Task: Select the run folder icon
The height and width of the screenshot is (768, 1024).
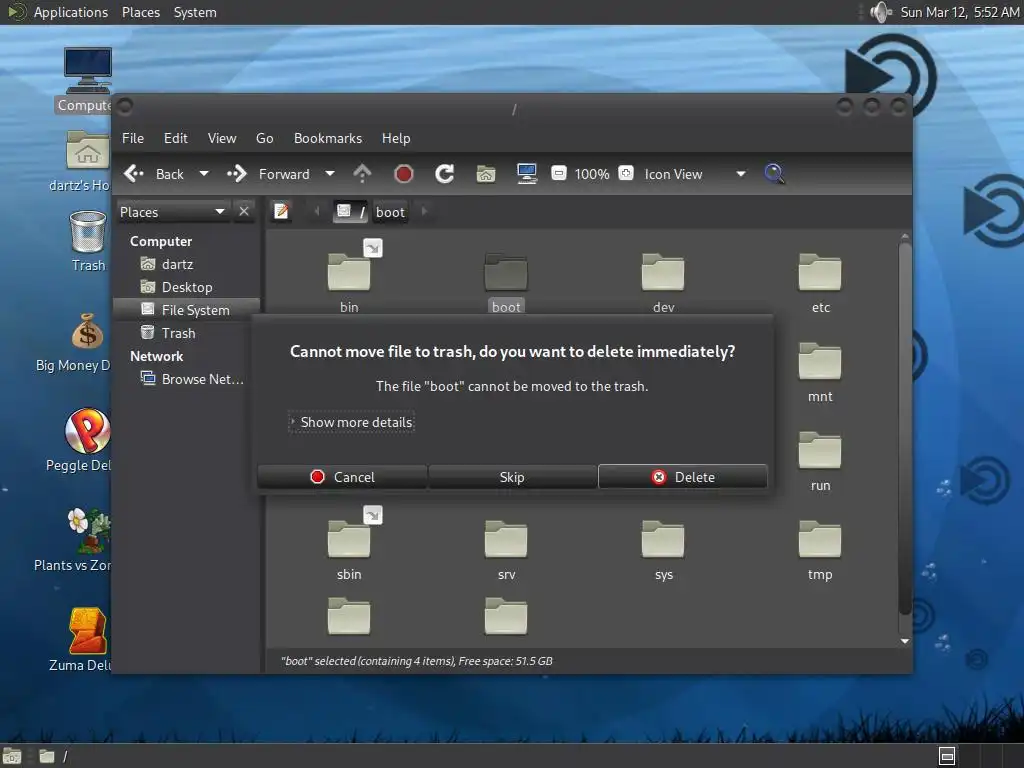Action: 820,450
